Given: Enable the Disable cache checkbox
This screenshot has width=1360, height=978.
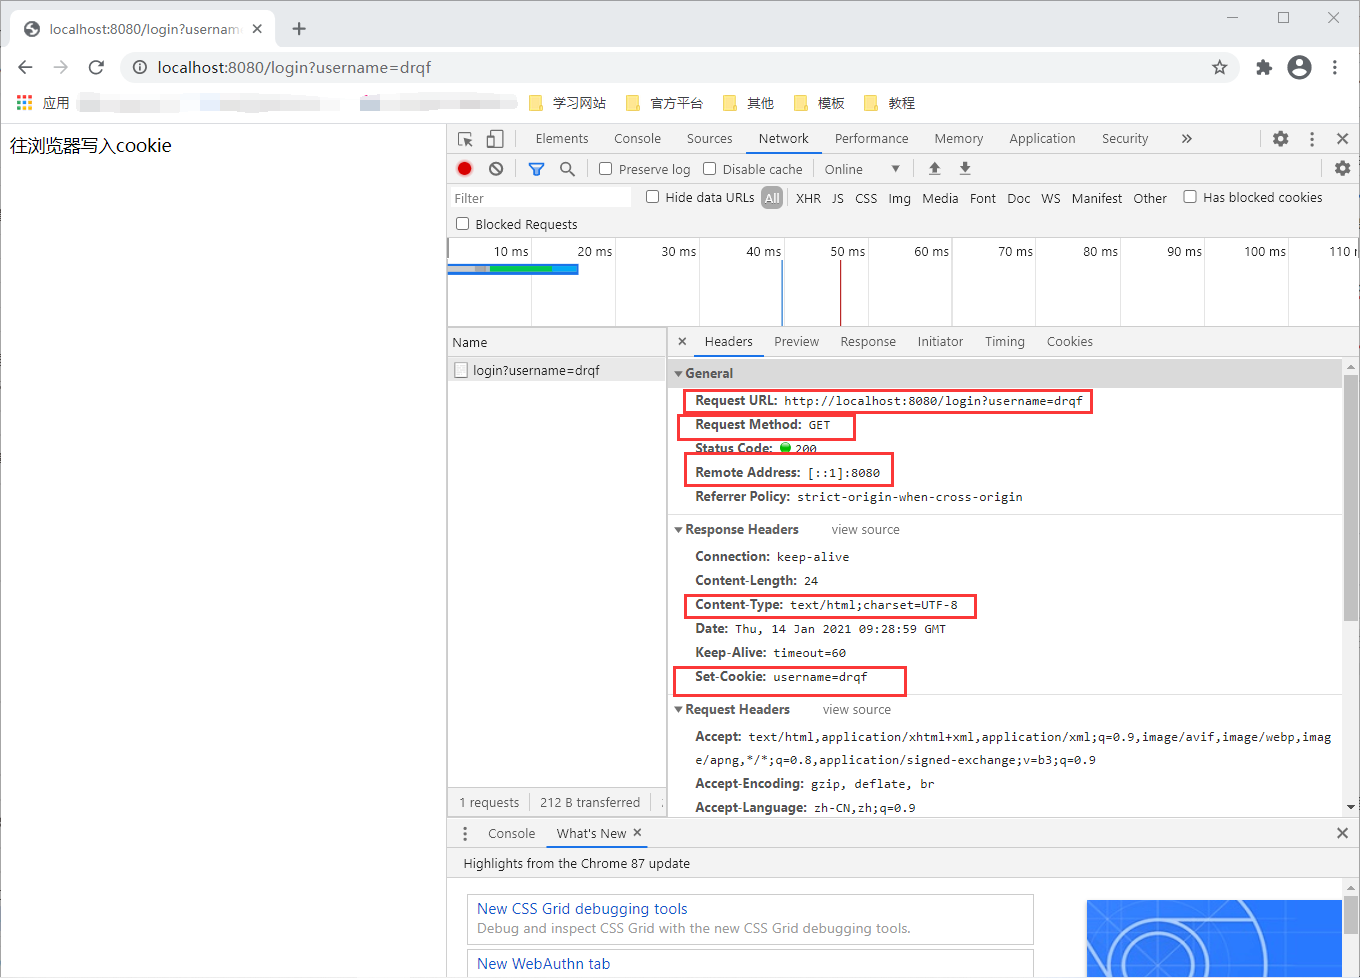Looking at the screenshot, I should point(710,169).
